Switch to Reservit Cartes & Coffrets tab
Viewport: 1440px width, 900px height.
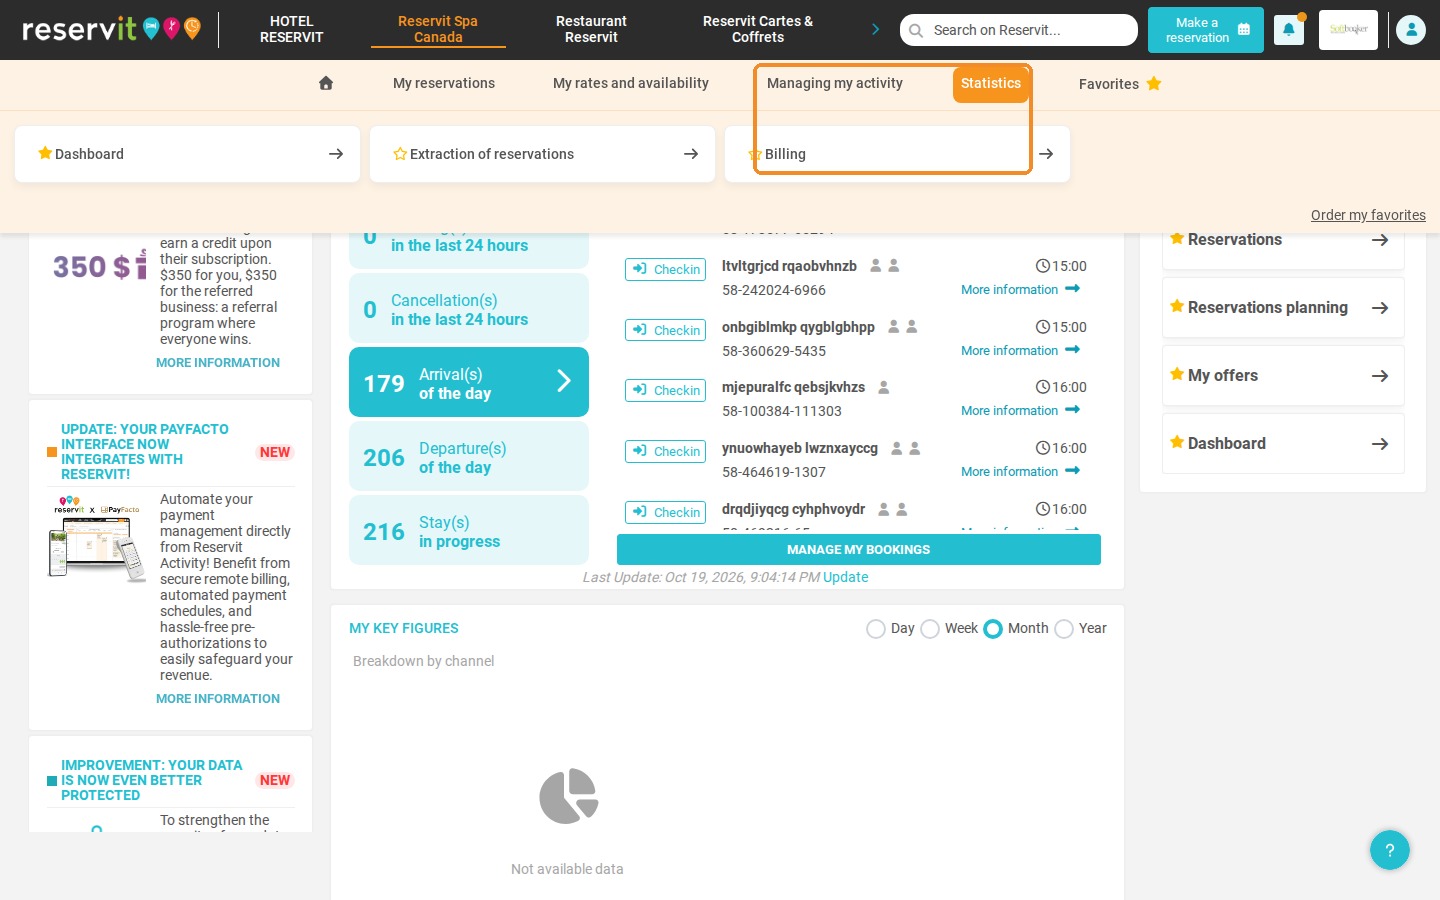coord(758,29)
